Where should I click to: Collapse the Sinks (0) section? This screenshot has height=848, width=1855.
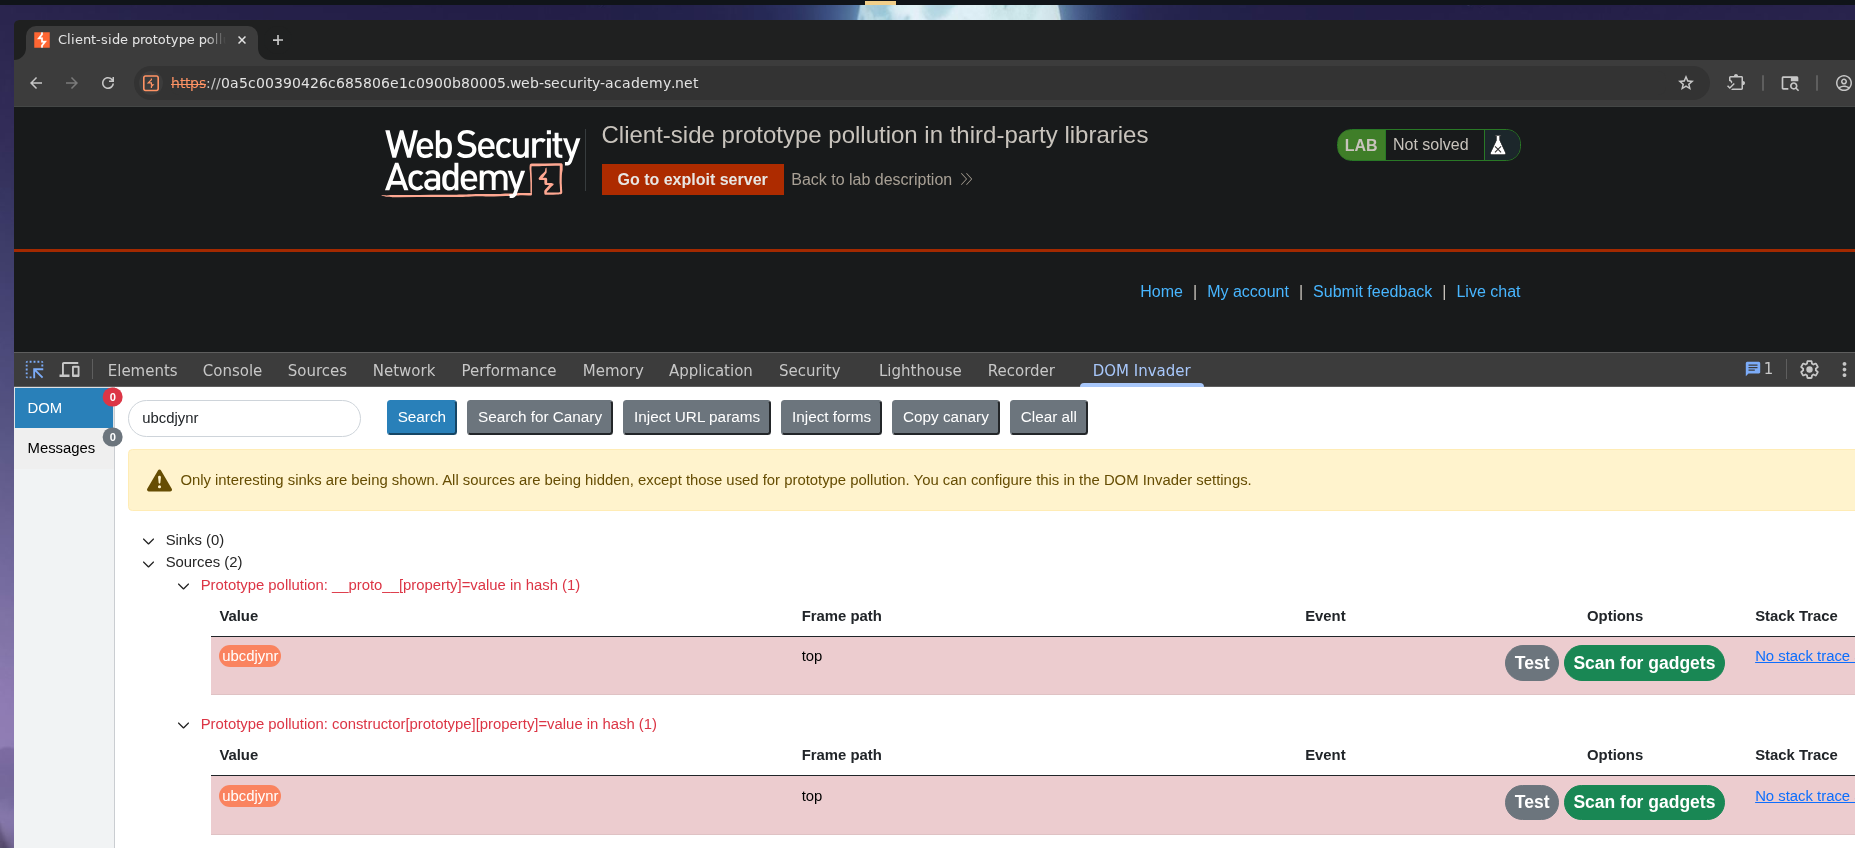point(149,541)
